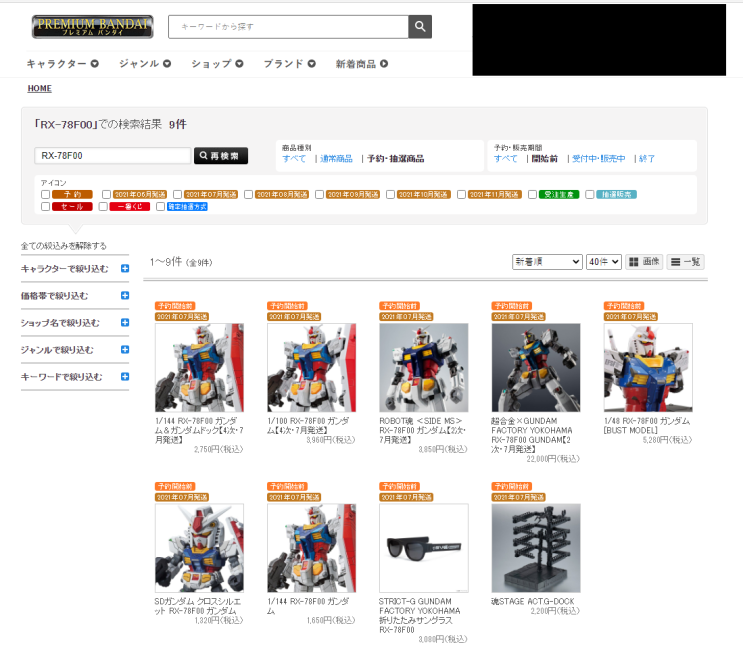Image resolution: width=743 pixels, height=653 pixels.
Task: Check the green 受注生産 checkbox
Action: 532,194
